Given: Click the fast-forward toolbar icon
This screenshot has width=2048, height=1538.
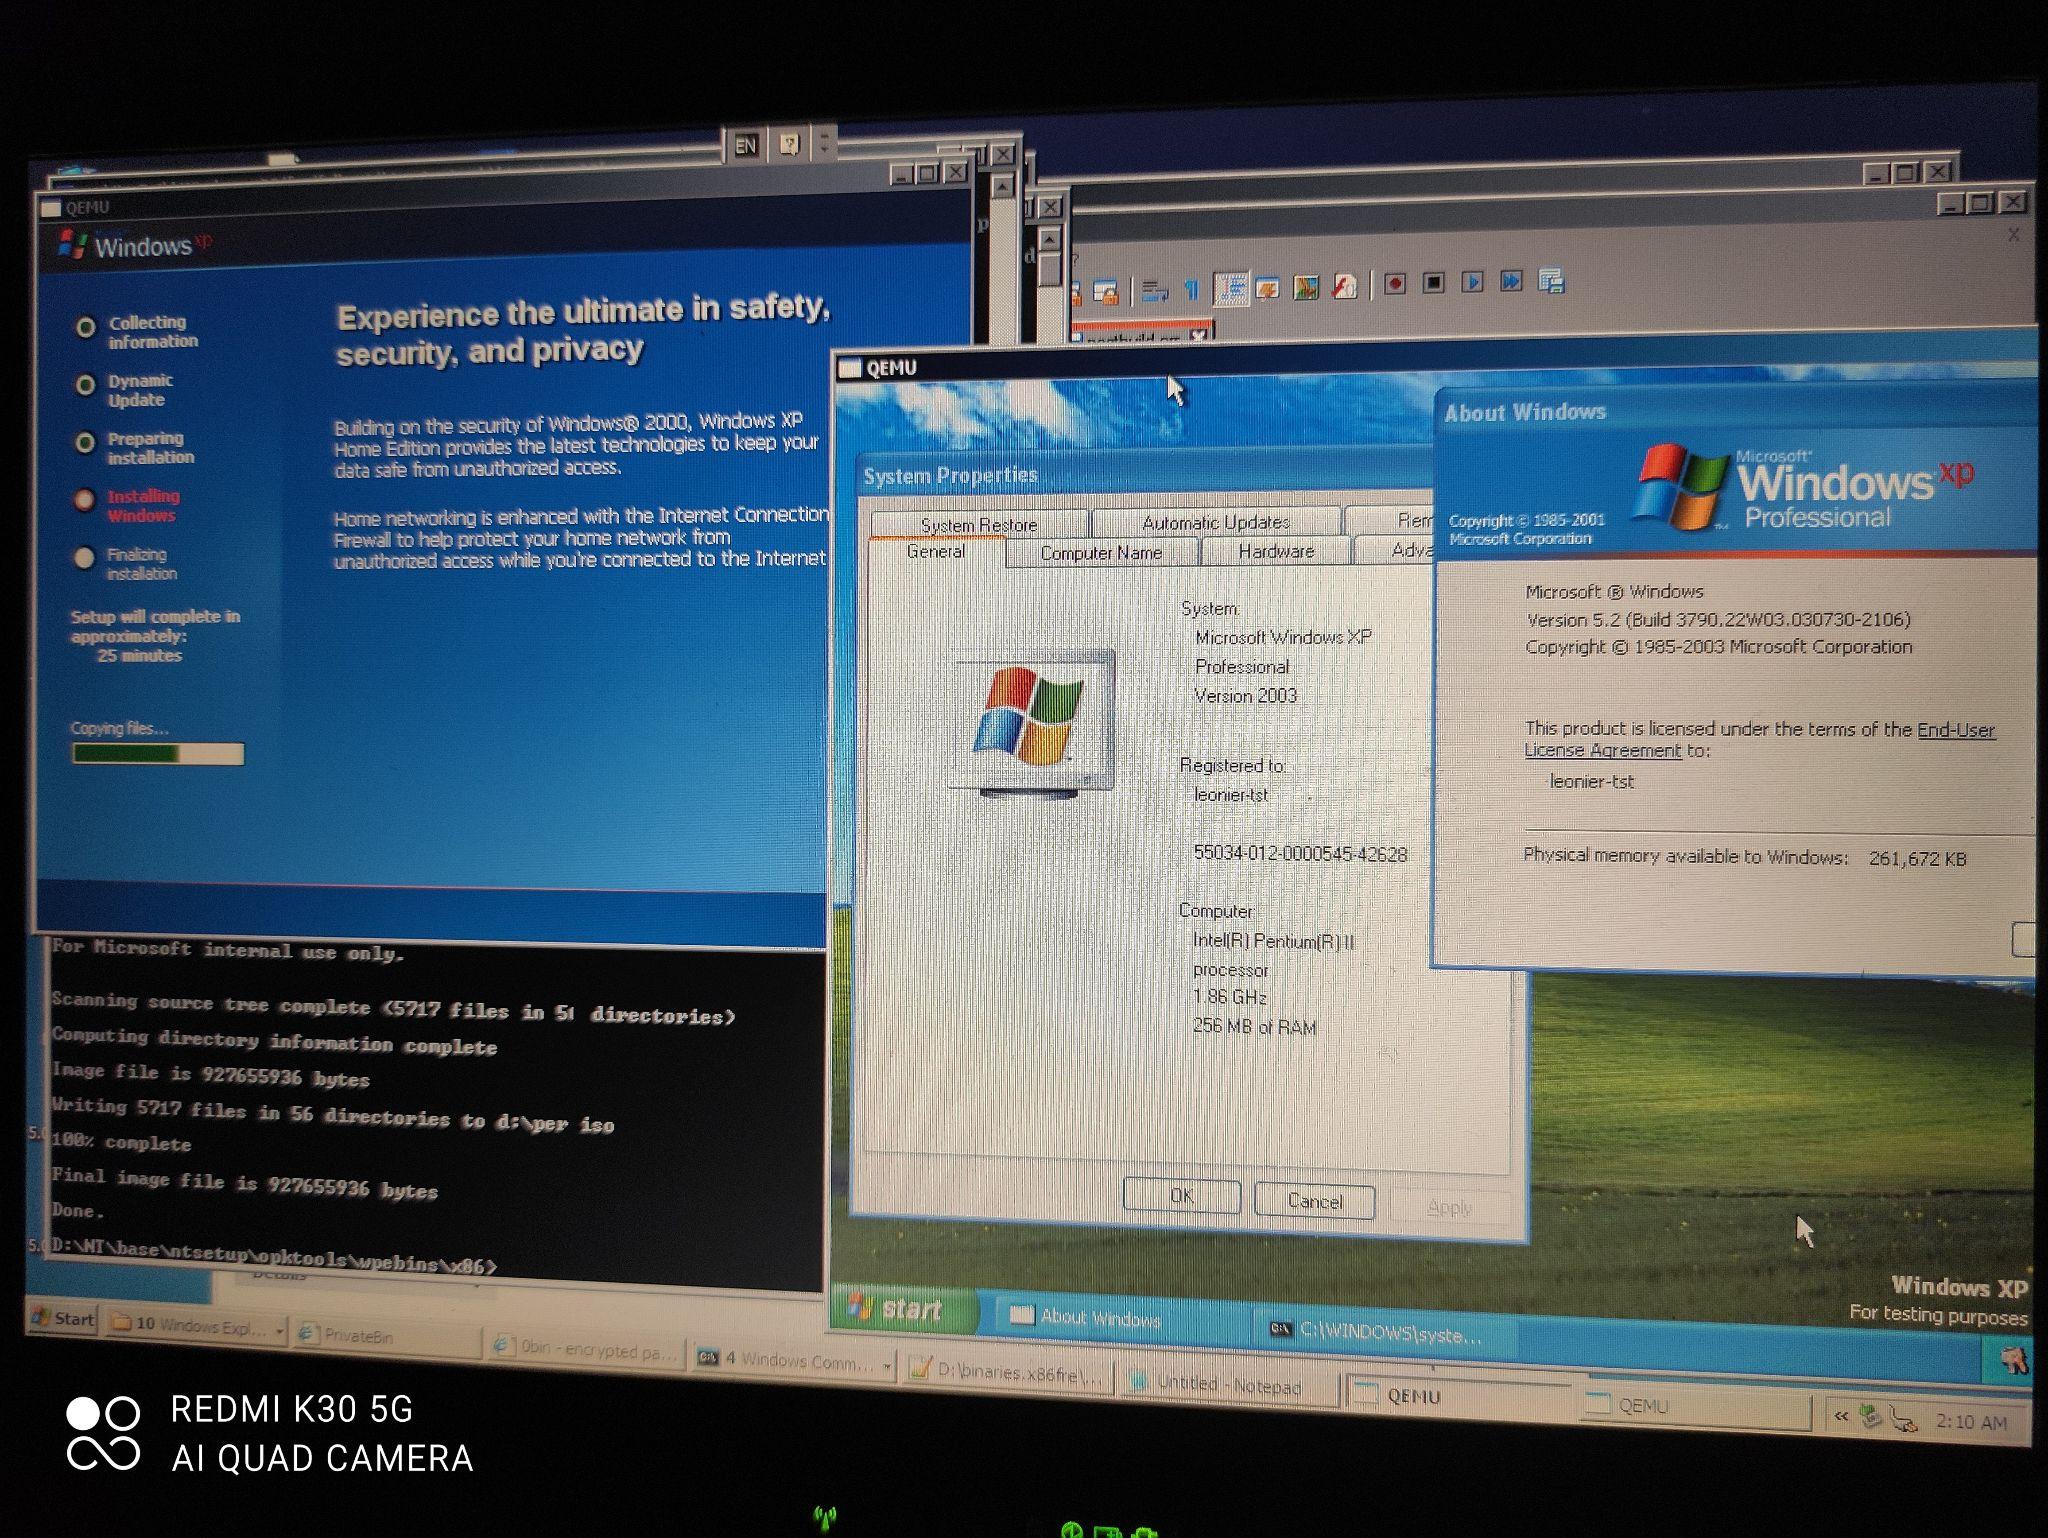Looking at the screenshot, I should (x=1512, y=284).
